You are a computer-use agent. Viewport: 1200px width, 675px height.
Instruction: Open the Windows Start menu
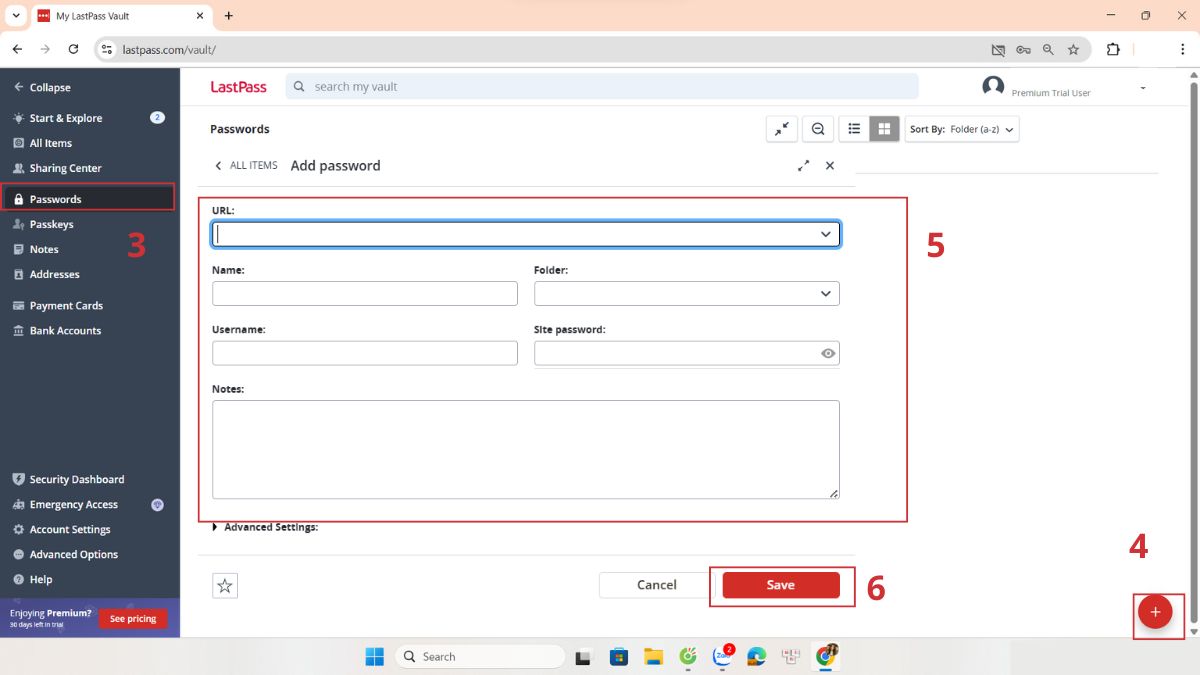(374, 656)
